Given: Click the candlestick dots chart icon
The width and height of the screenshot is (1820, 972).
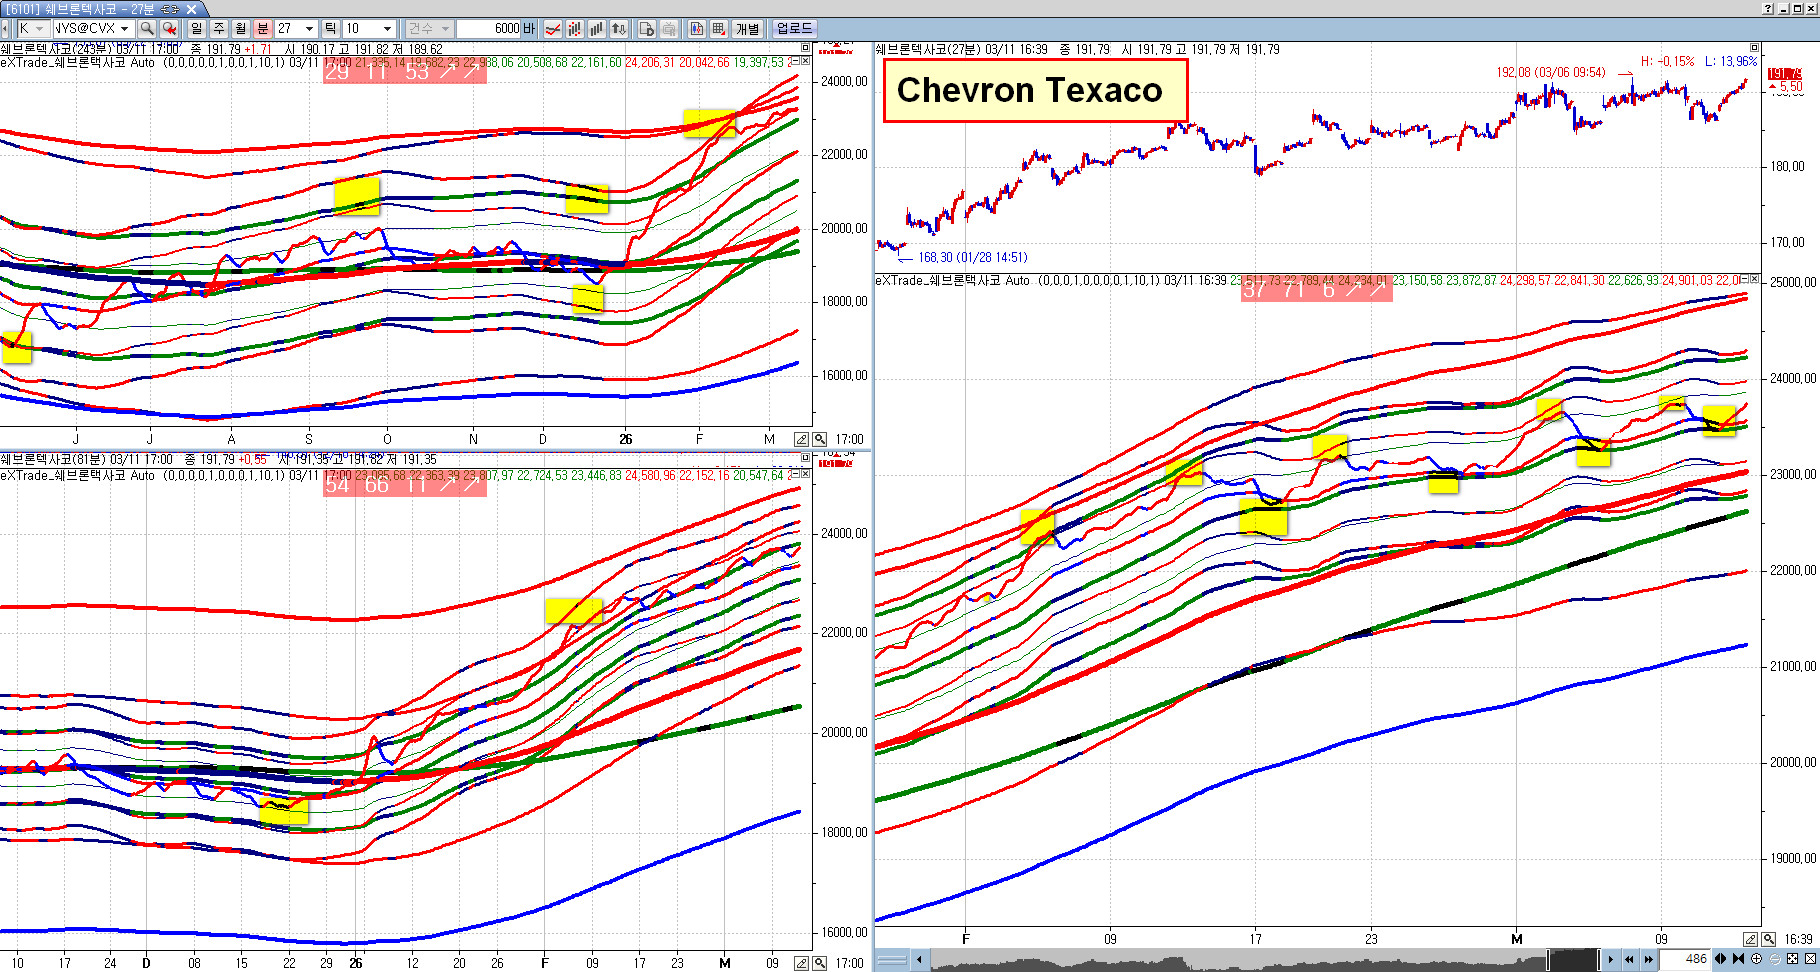Looking at the screenshot, I should [575, 29].
